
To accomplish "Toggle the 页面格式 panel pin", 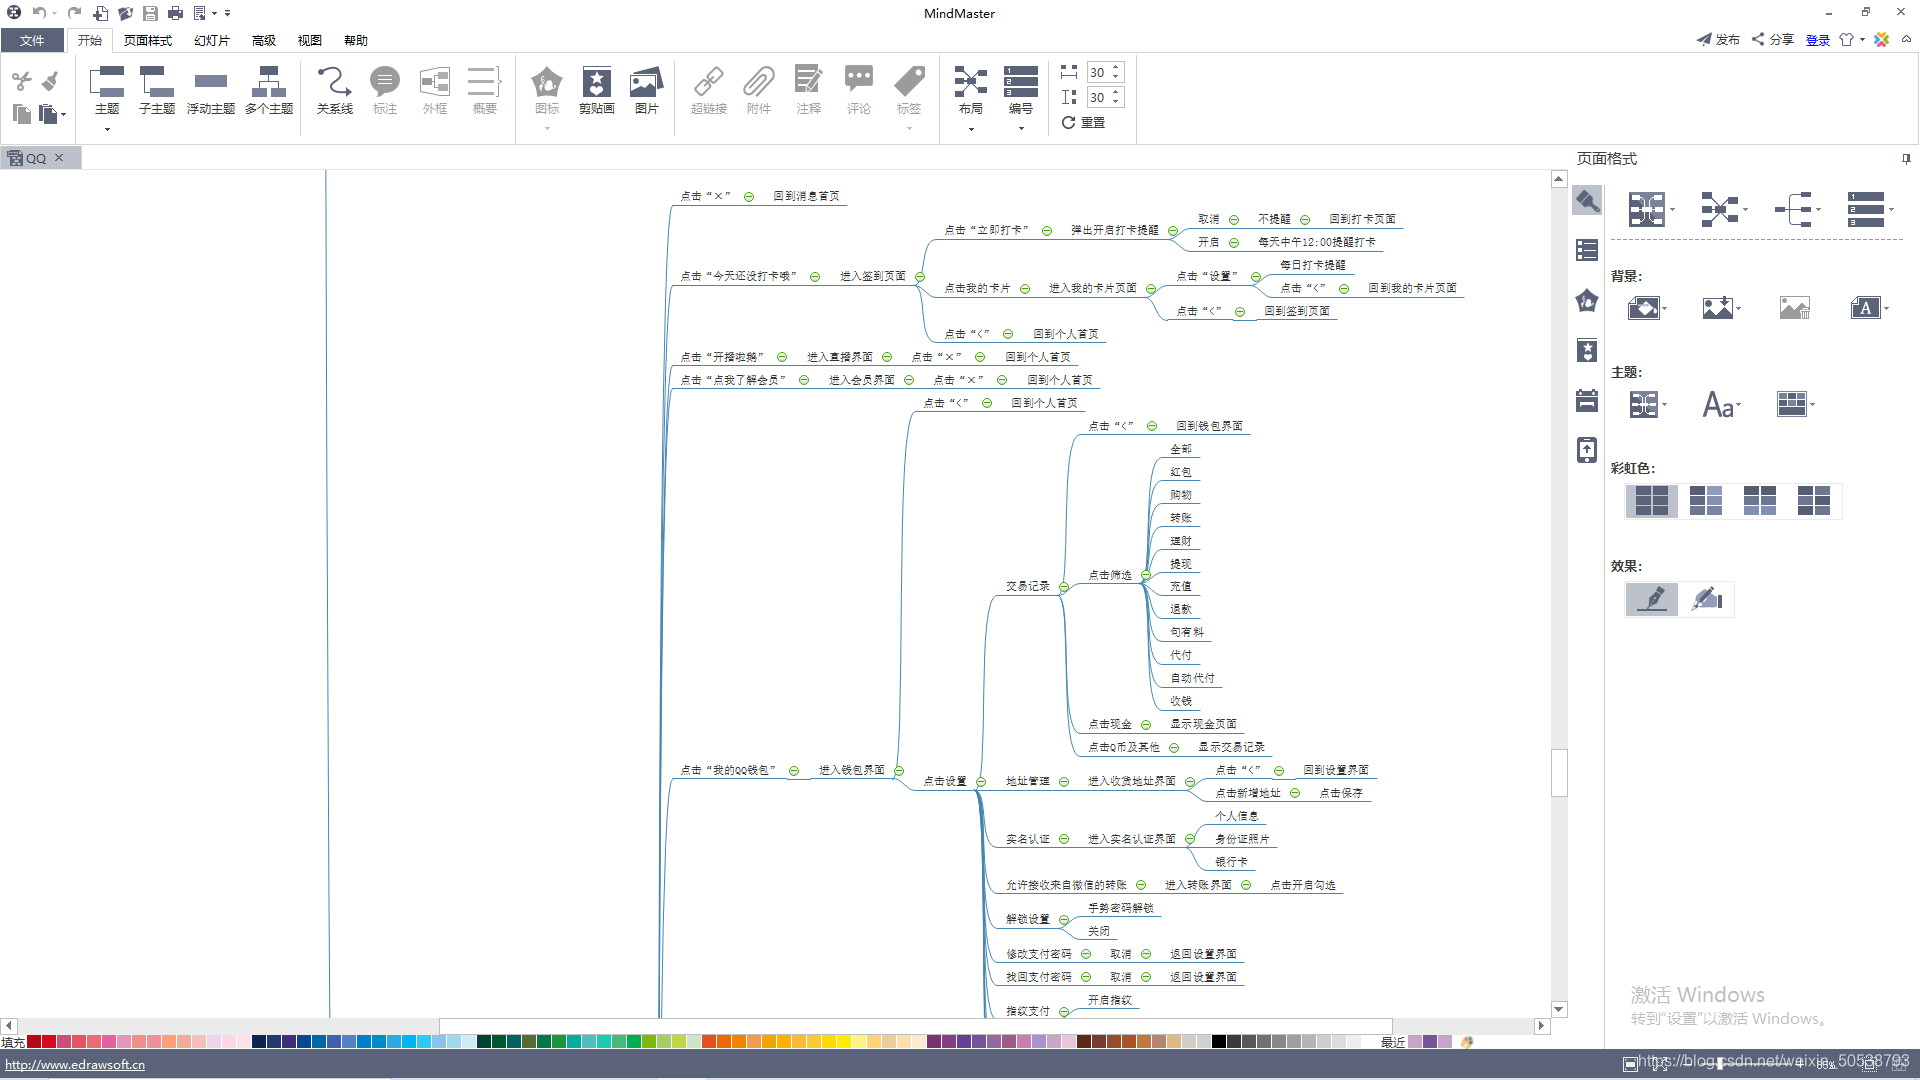I will 1906,159.
